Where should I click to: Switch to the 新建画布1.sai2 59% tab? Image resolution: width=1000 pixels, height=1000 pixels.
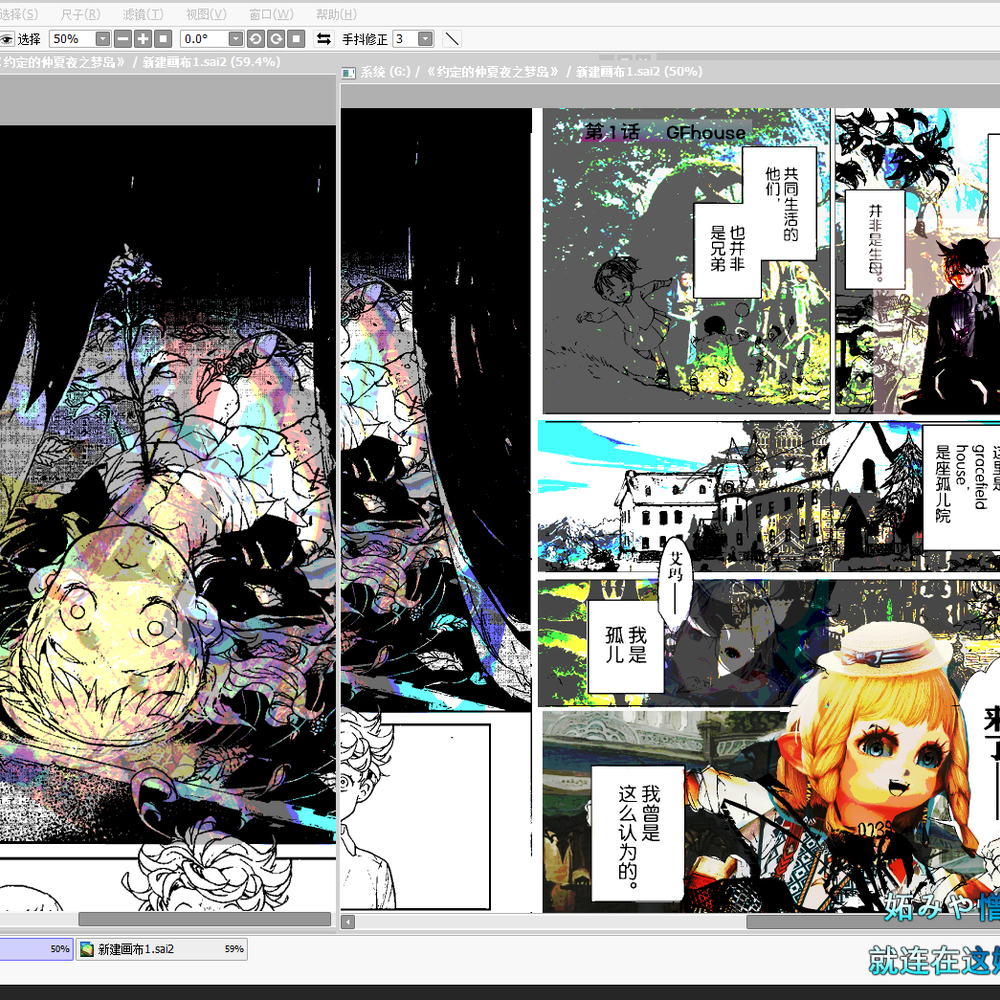[x=162, y=949]
